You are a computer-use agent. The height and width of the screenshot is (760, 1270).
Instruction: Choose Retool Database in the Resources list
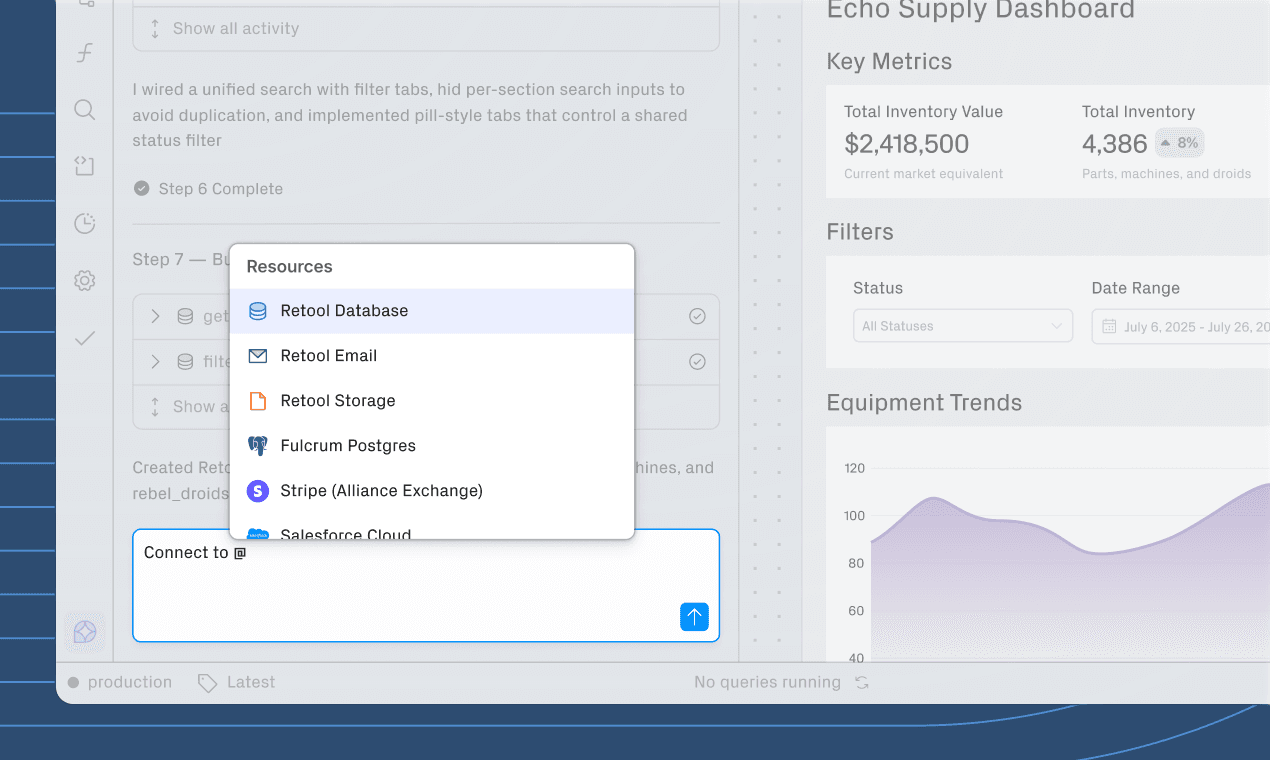pyautogui.click(x=345, y=310)
